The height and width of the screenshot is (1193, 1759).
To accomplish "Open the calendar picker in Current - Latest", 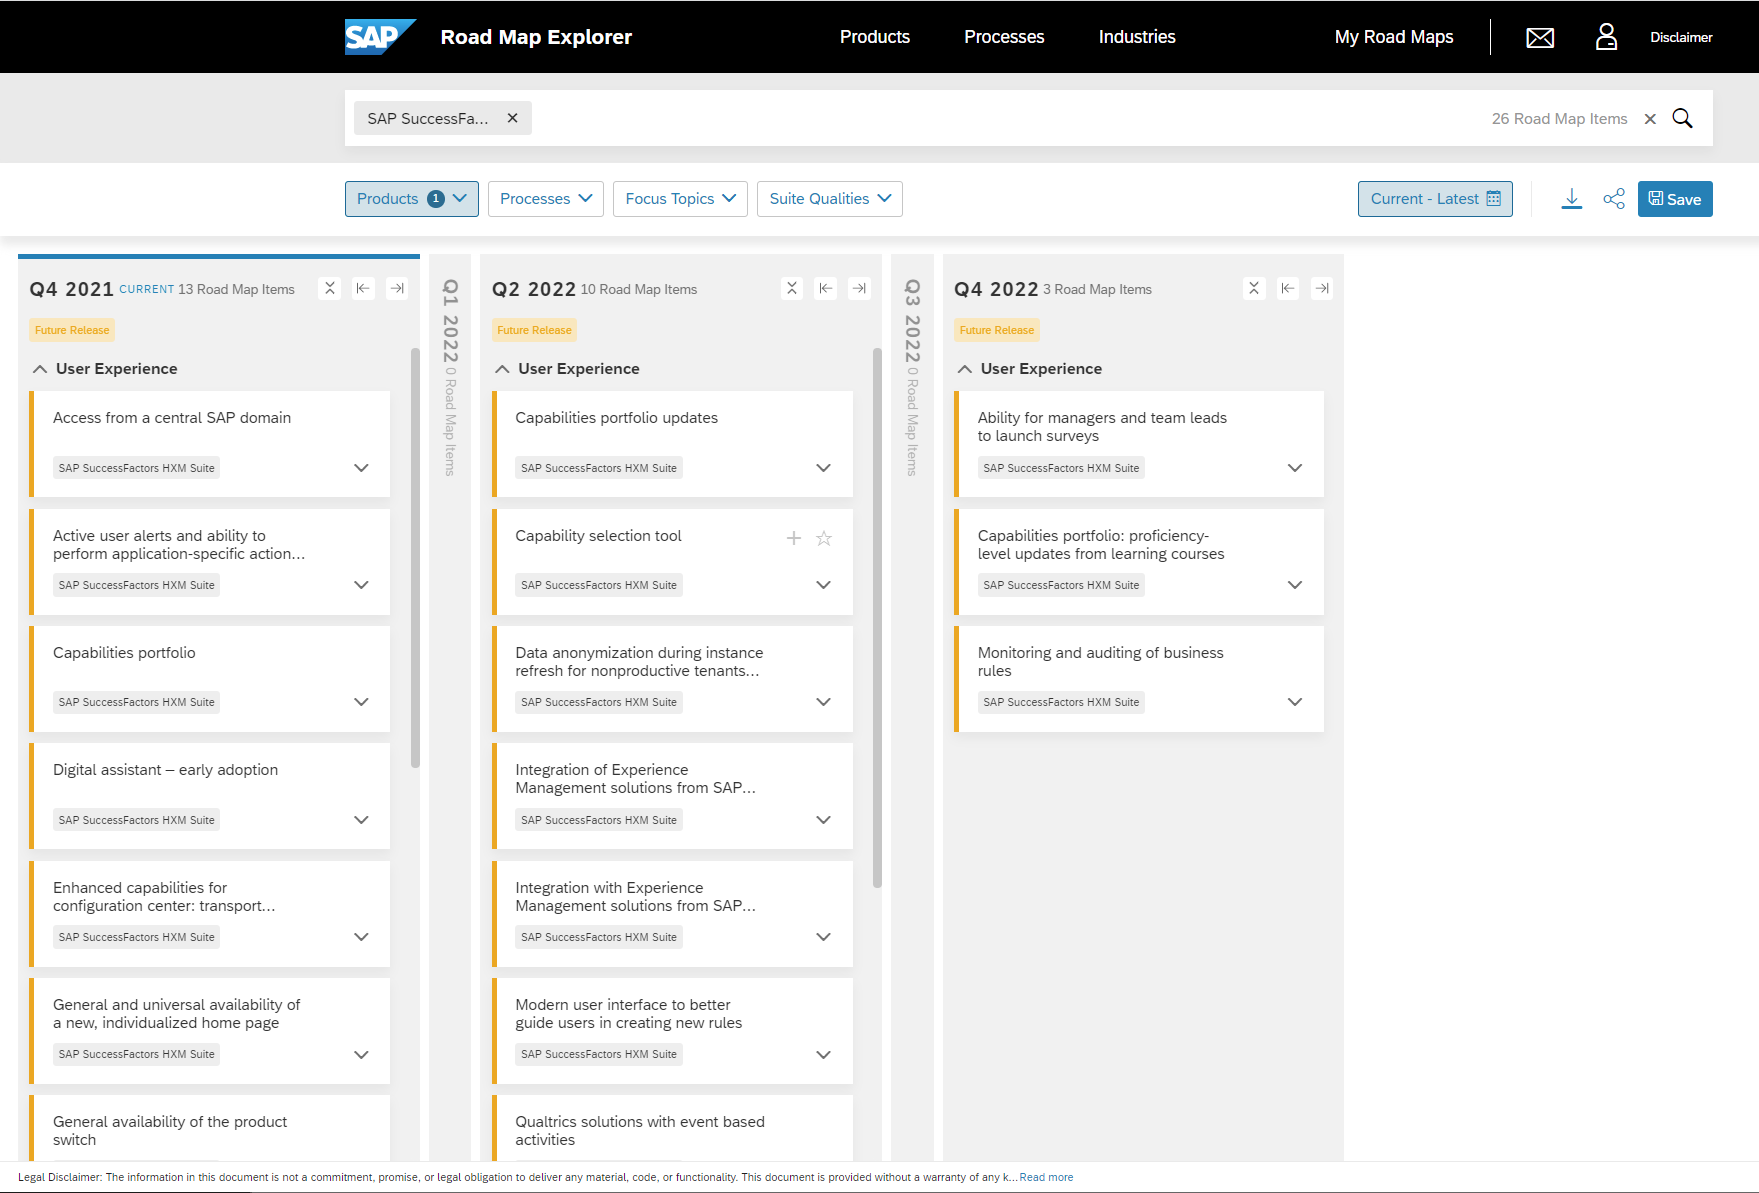I will 1494,198.
